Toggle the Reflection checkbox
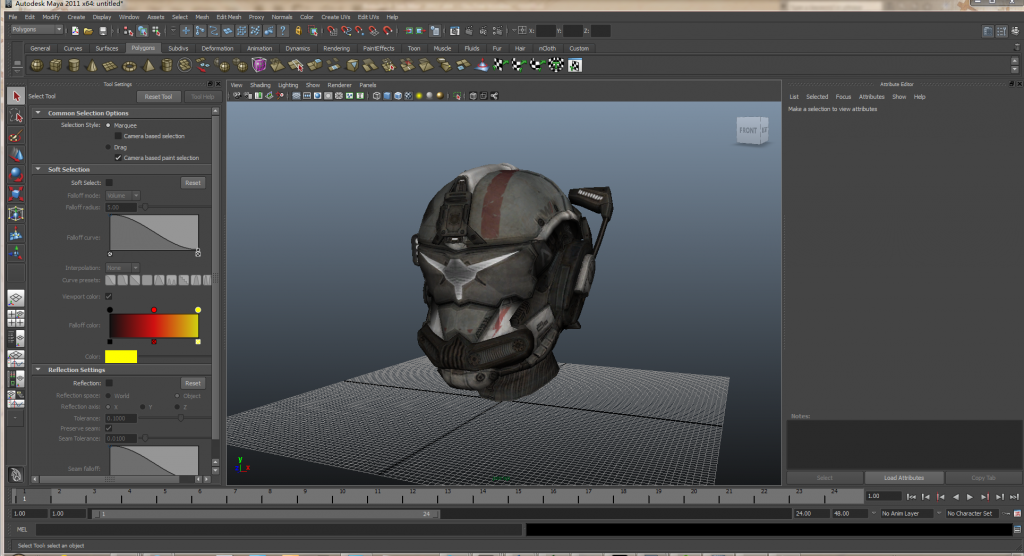Screen dimensions: 1024x556 tap(109, 382)
